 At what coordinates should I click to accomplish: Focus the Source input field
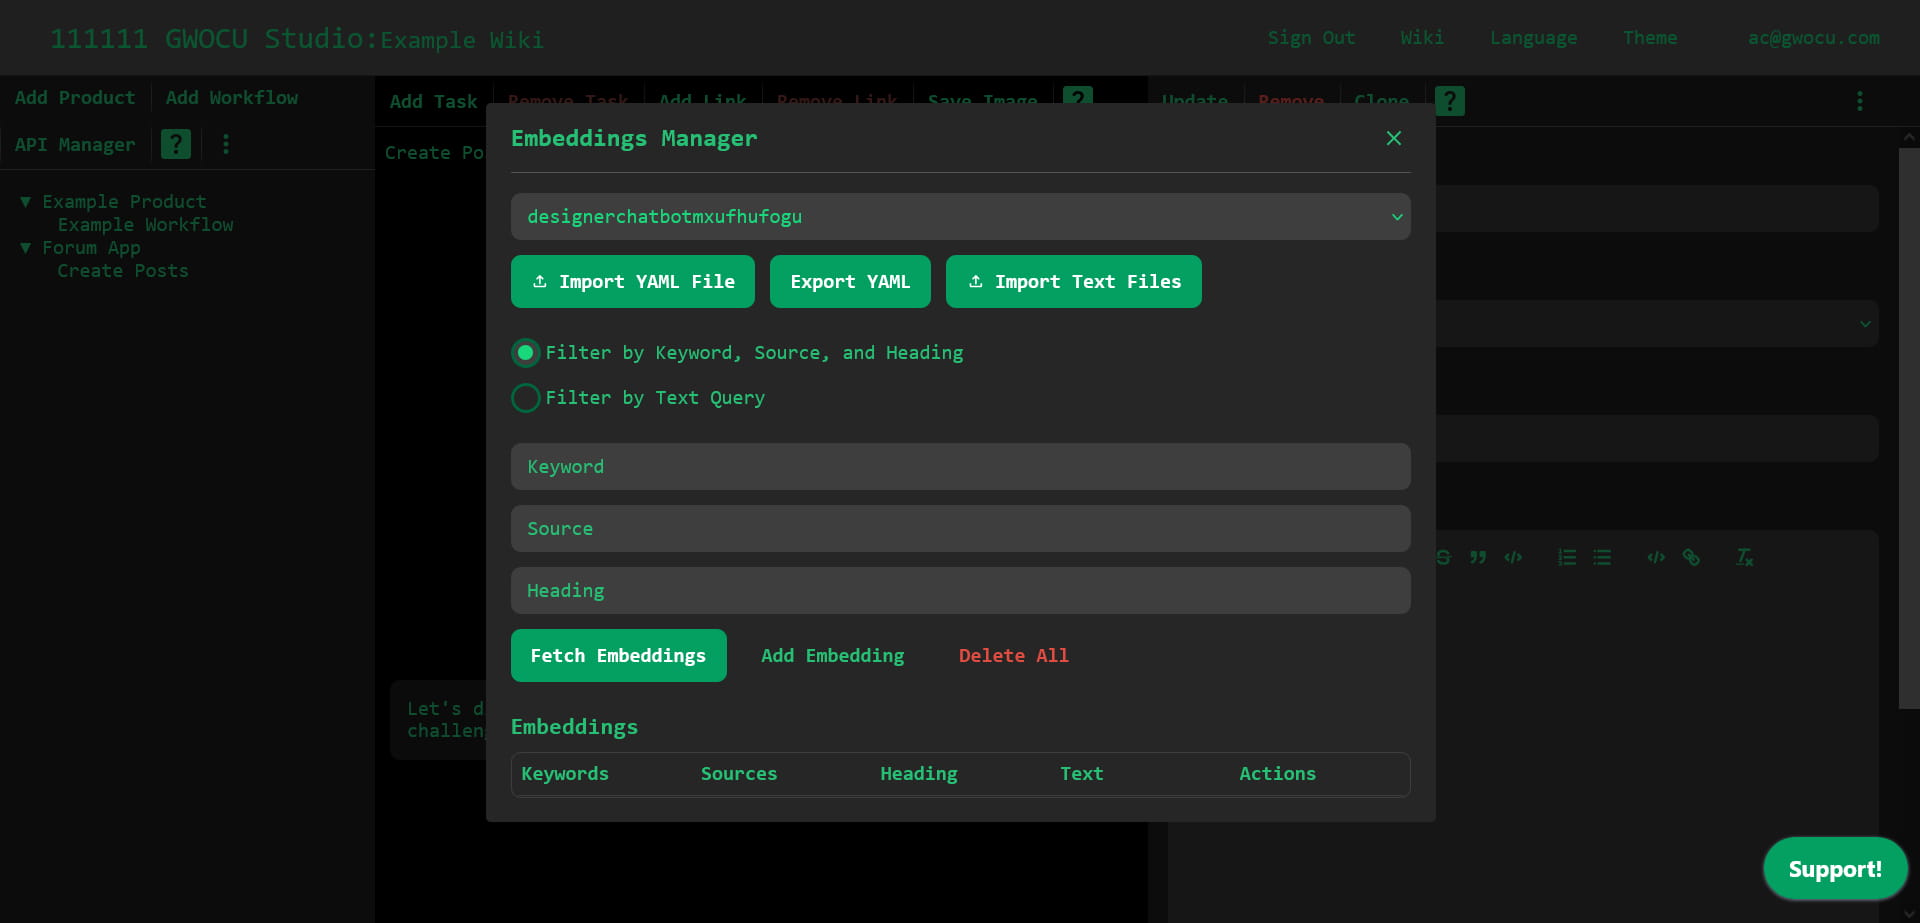[960, 528]
